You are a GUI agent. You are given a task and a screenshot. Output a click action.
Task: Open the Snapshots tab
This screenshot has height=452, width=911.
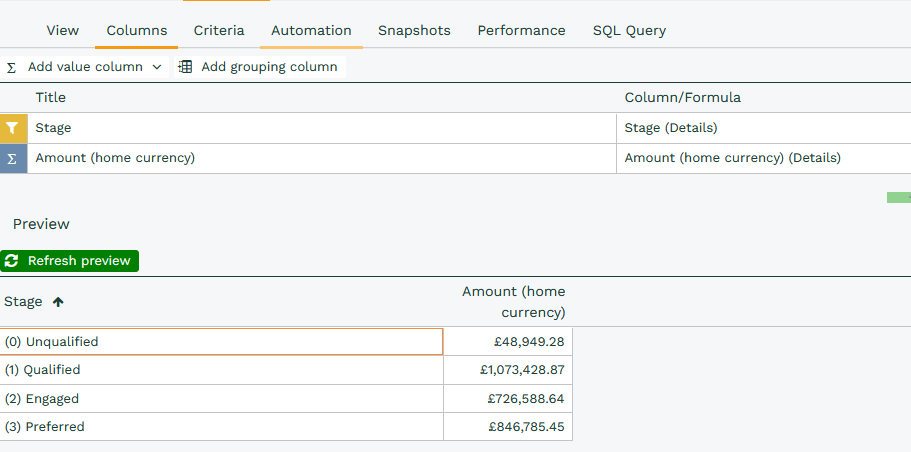tap(414, 31)
